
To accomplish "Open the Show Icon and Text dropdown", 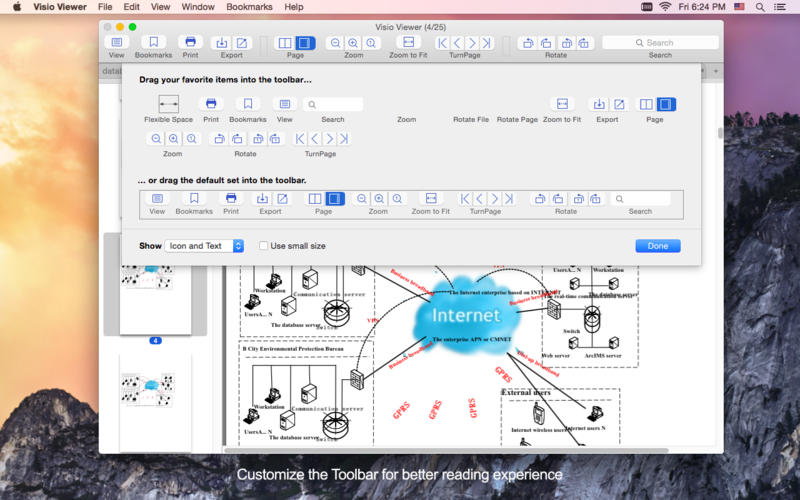I will tap(204, 246).
